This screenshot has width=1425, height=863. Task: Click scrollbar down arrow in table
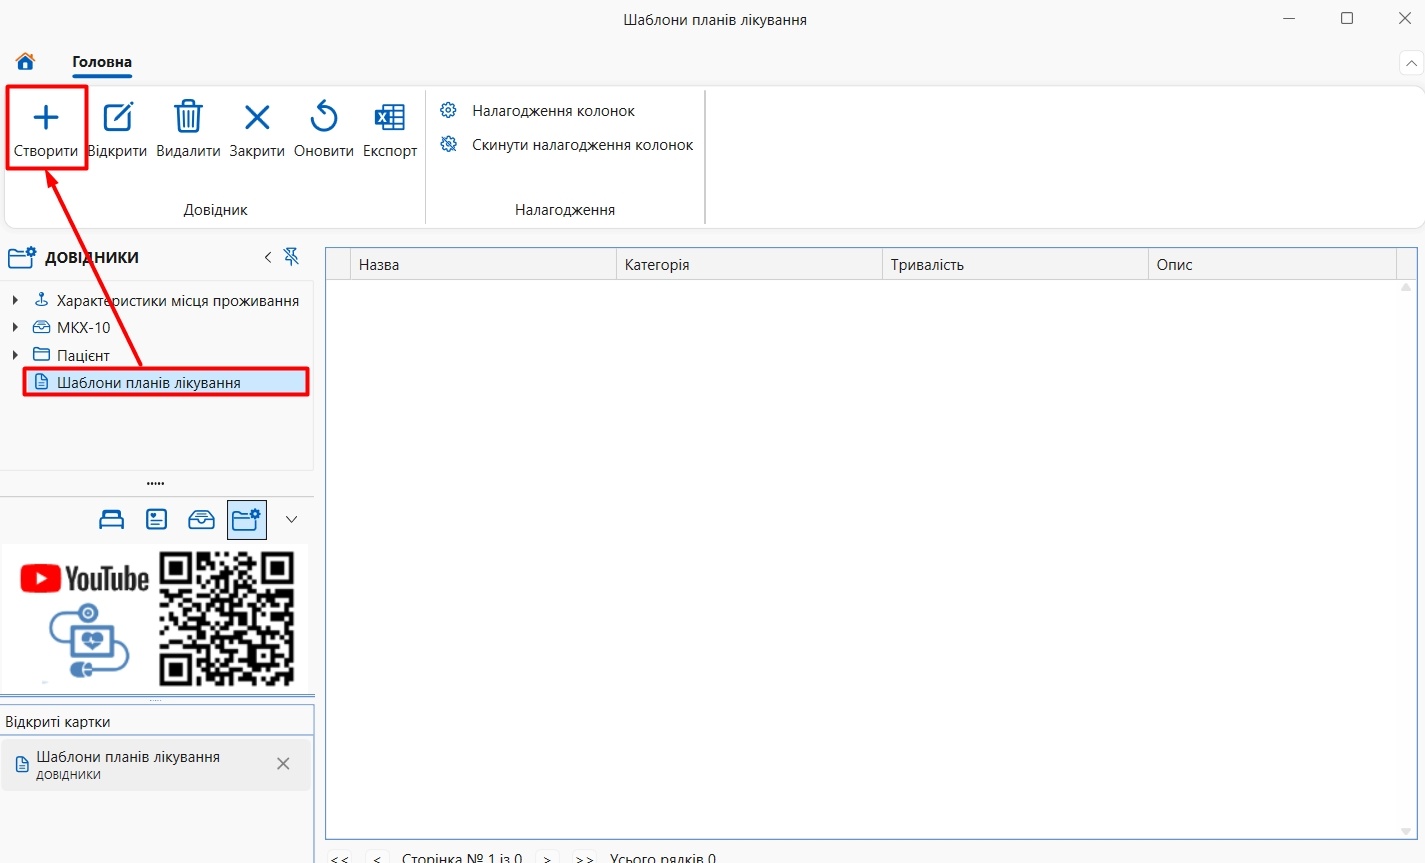(1406, 831)
